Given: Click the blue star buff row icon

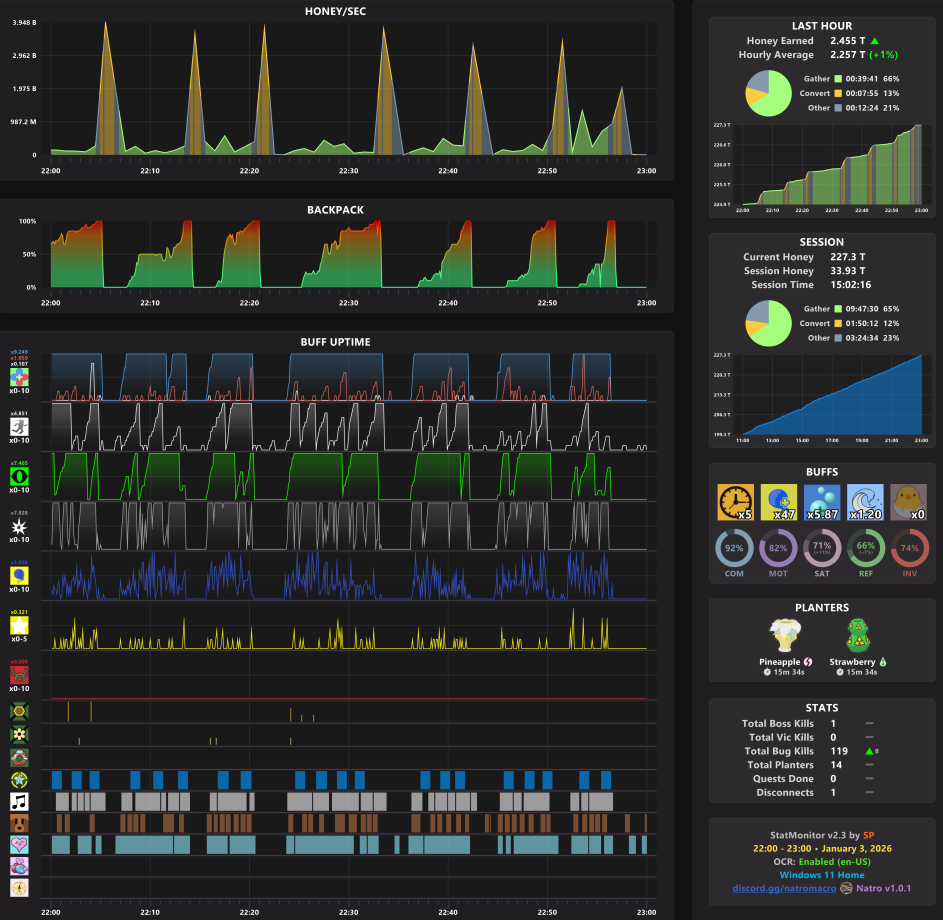Looking at the screenshot, I should 19,780.
